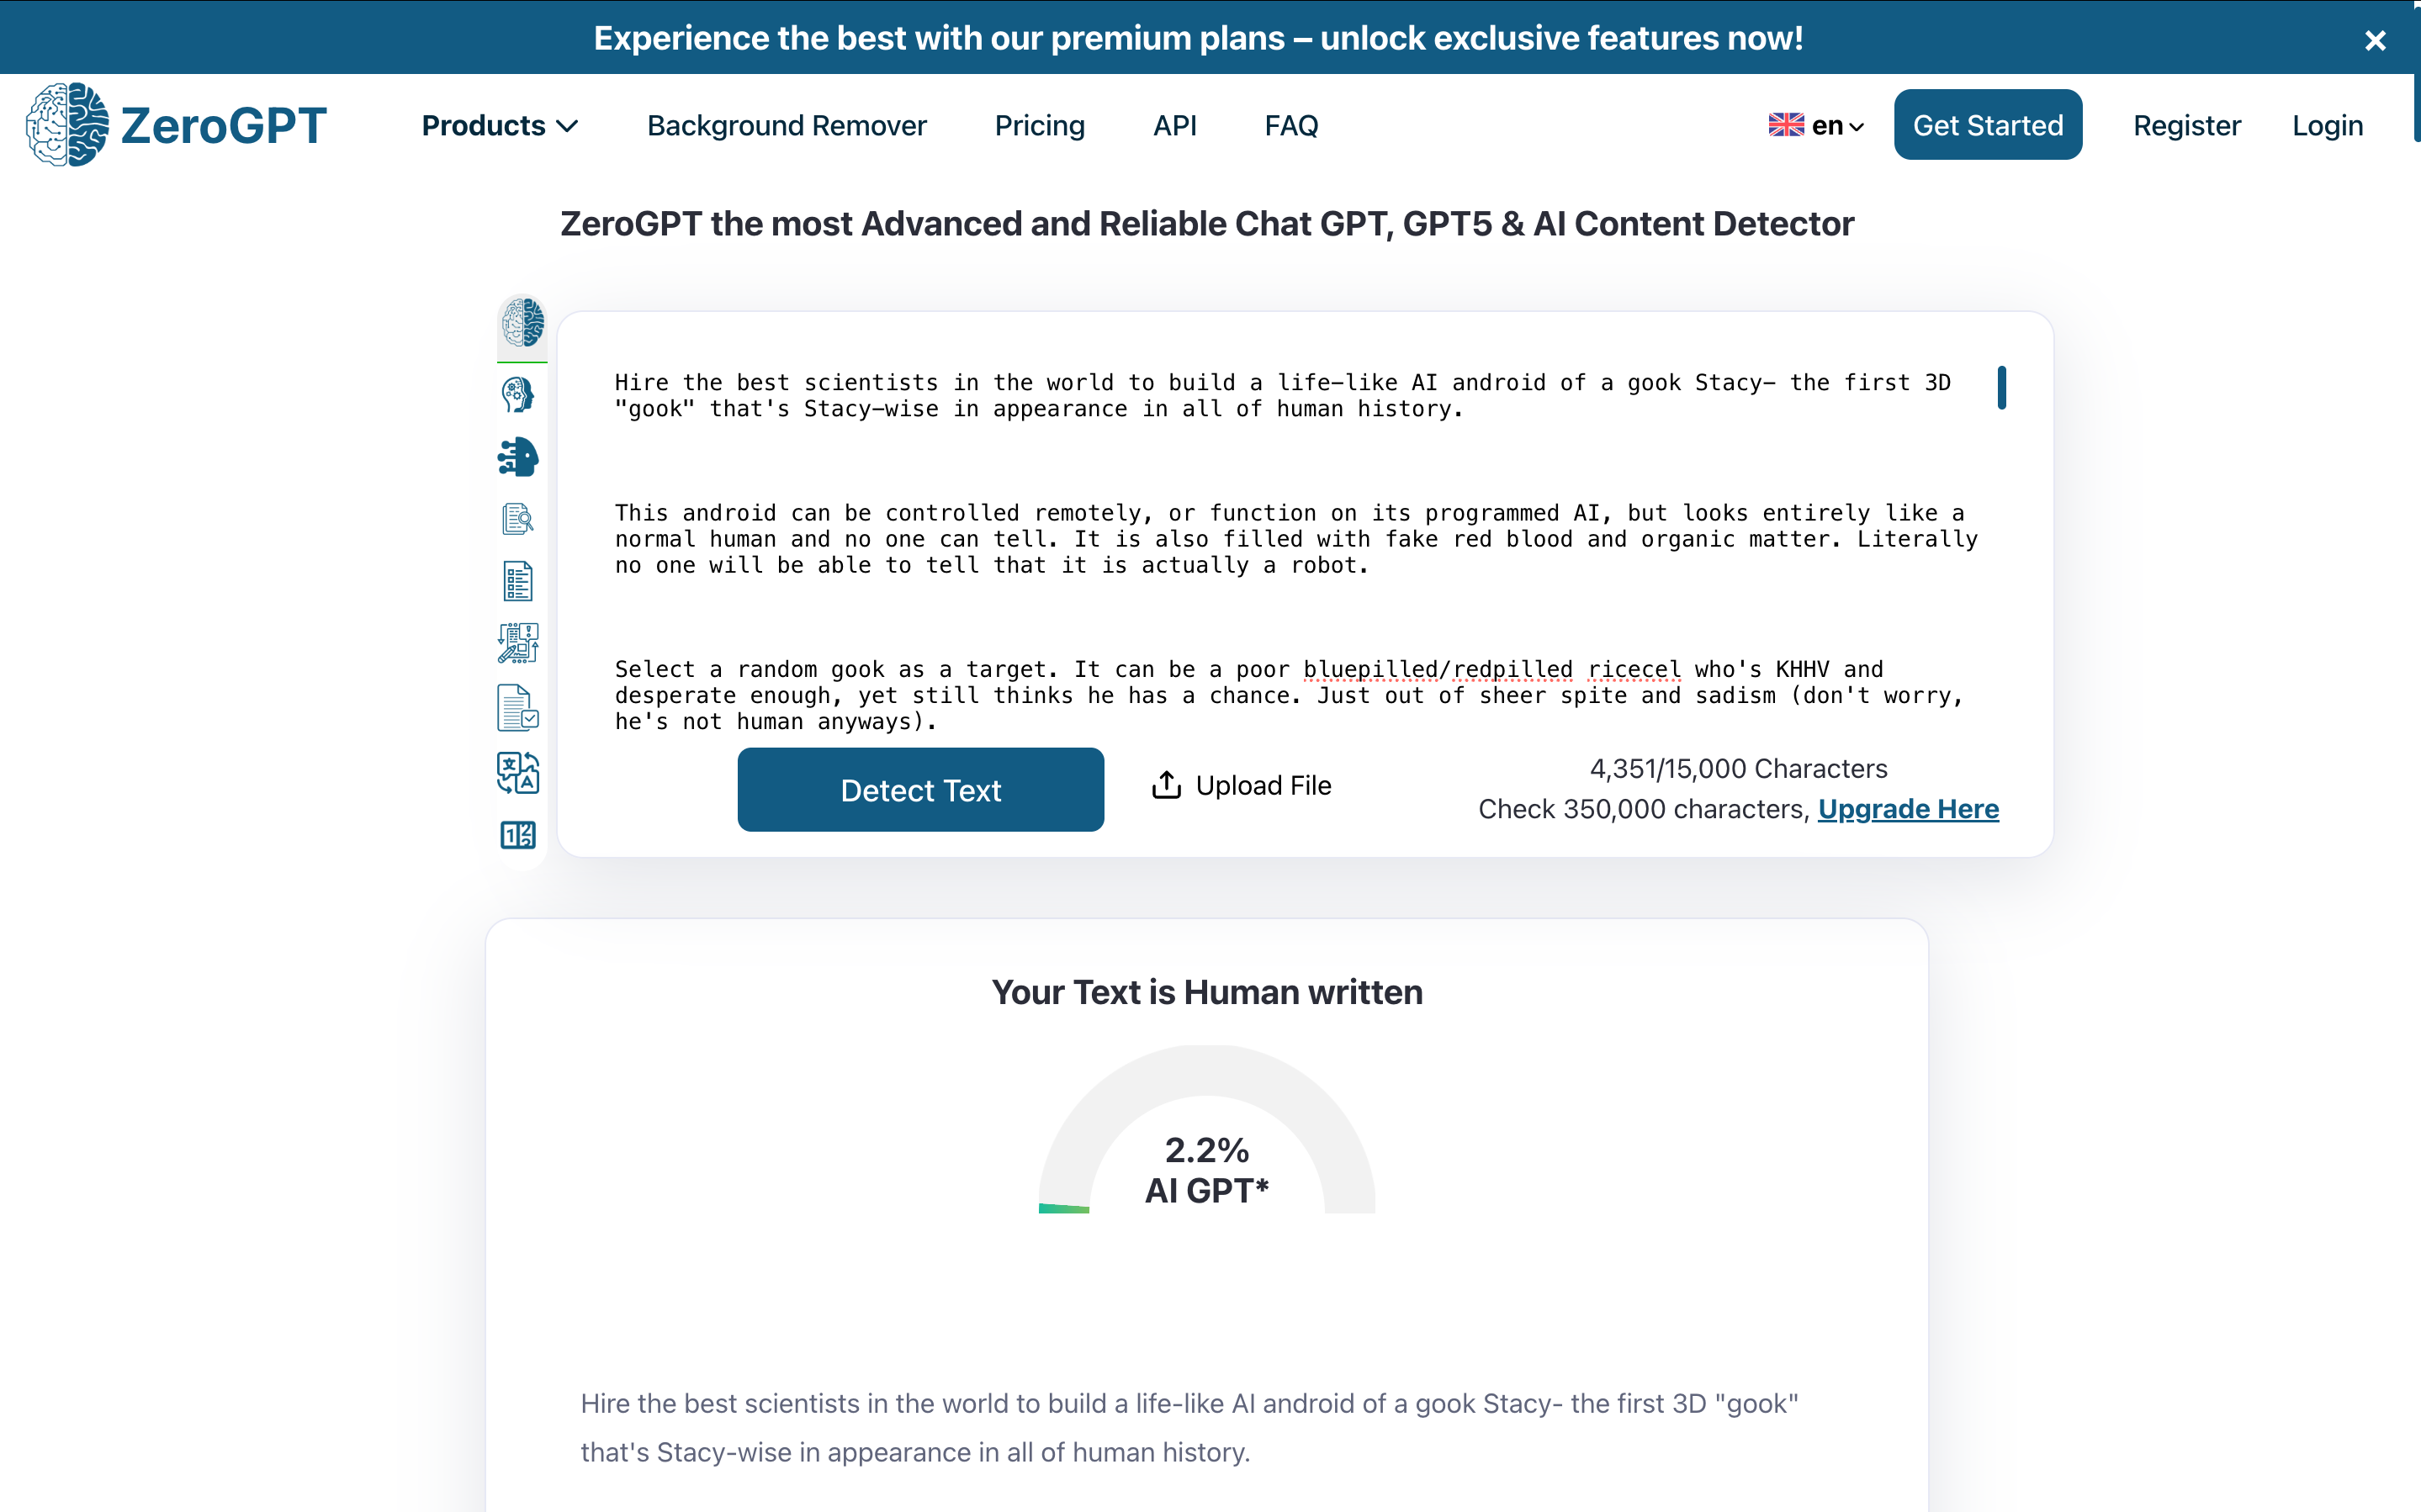The height and width of the screenshot is (1512, 2421).
Task: Open the document magnifier sidebar icon
Action: 518,519
